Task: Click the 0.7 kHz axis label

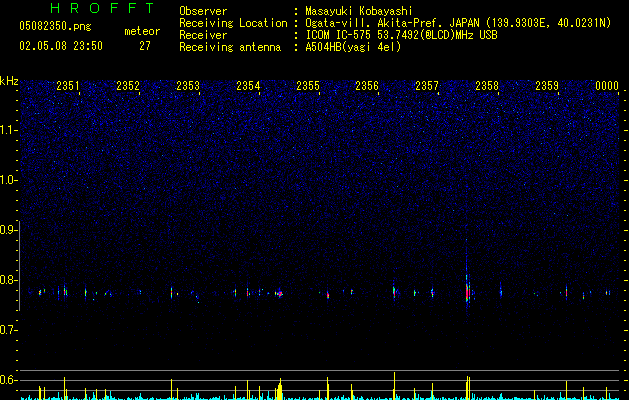Action: click(x=8, y=330)
